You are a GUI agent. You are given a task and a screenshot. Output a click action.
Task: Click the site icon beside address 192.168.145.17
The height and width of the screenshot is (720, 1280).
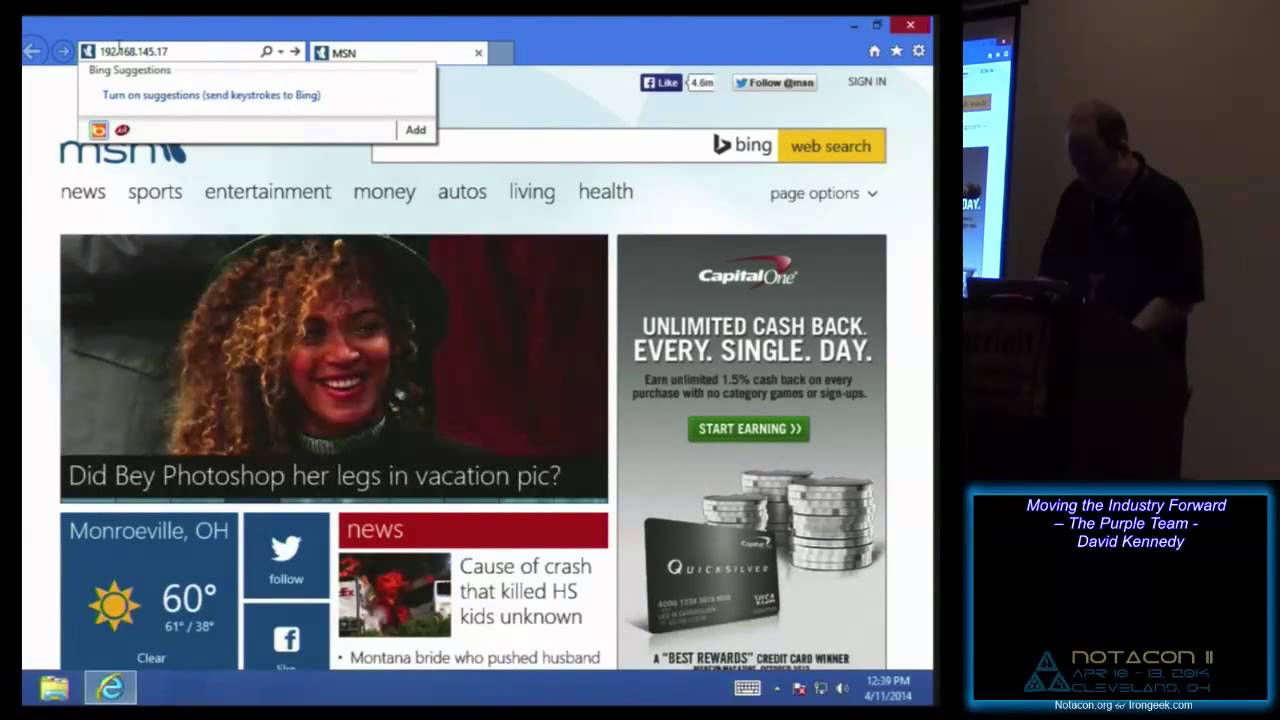click(88, 51)
